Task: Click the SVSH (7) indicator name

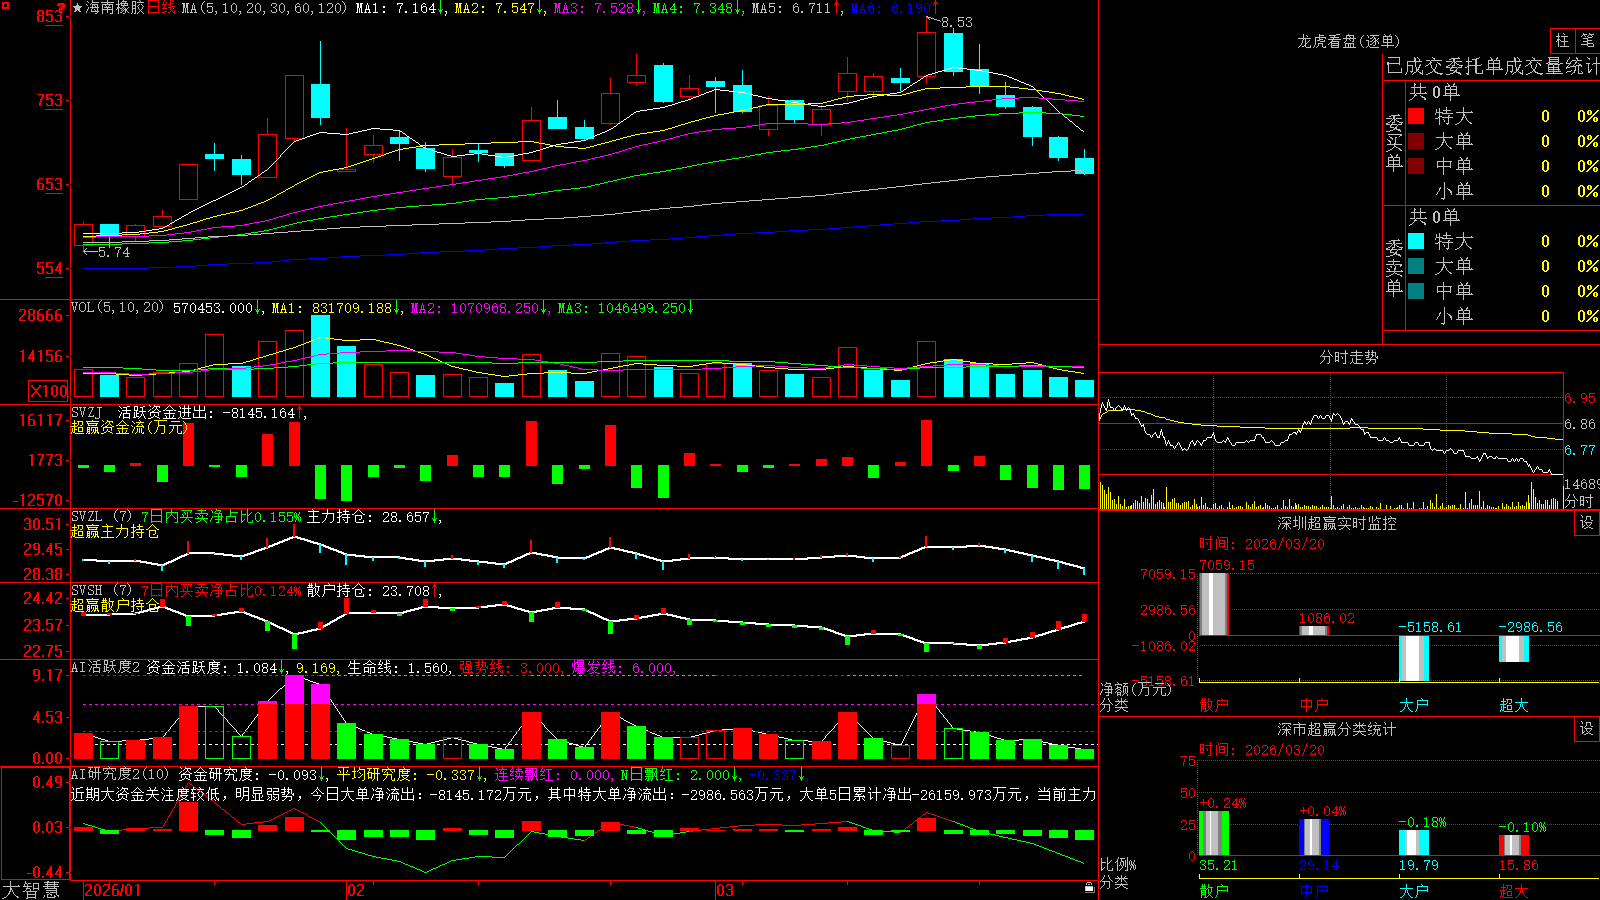Action: pyautogui.click(x=101, y=590)
